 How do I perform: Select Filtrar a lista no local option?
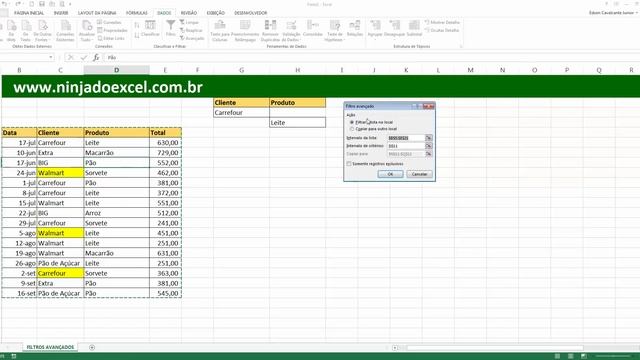tap(371, 122)
